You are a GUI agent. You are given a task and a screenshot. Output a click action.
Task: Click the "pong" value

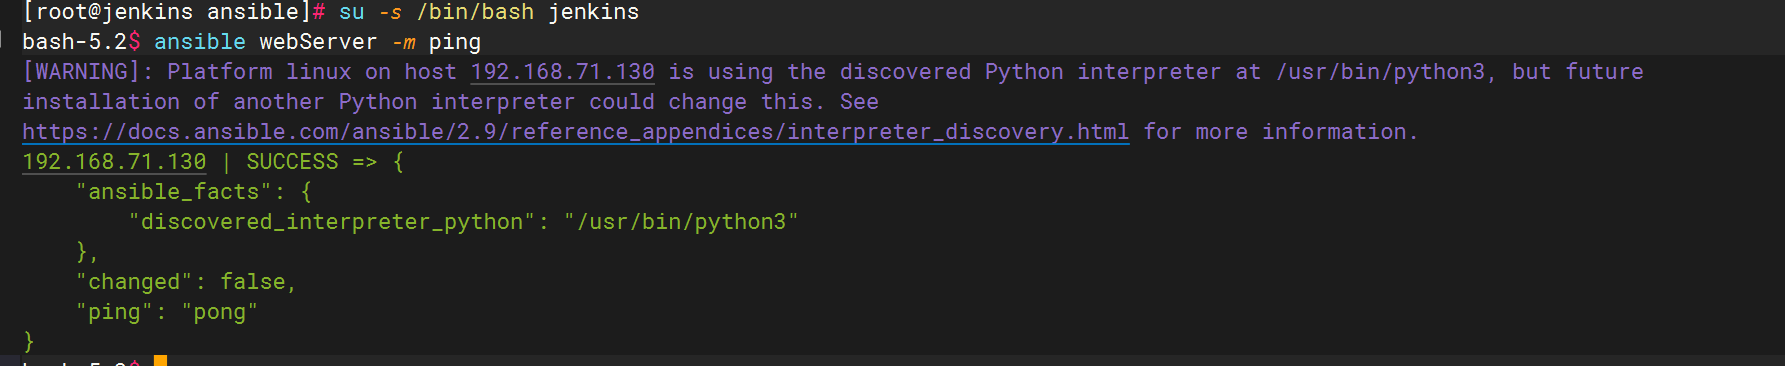(x=219, y=312)
